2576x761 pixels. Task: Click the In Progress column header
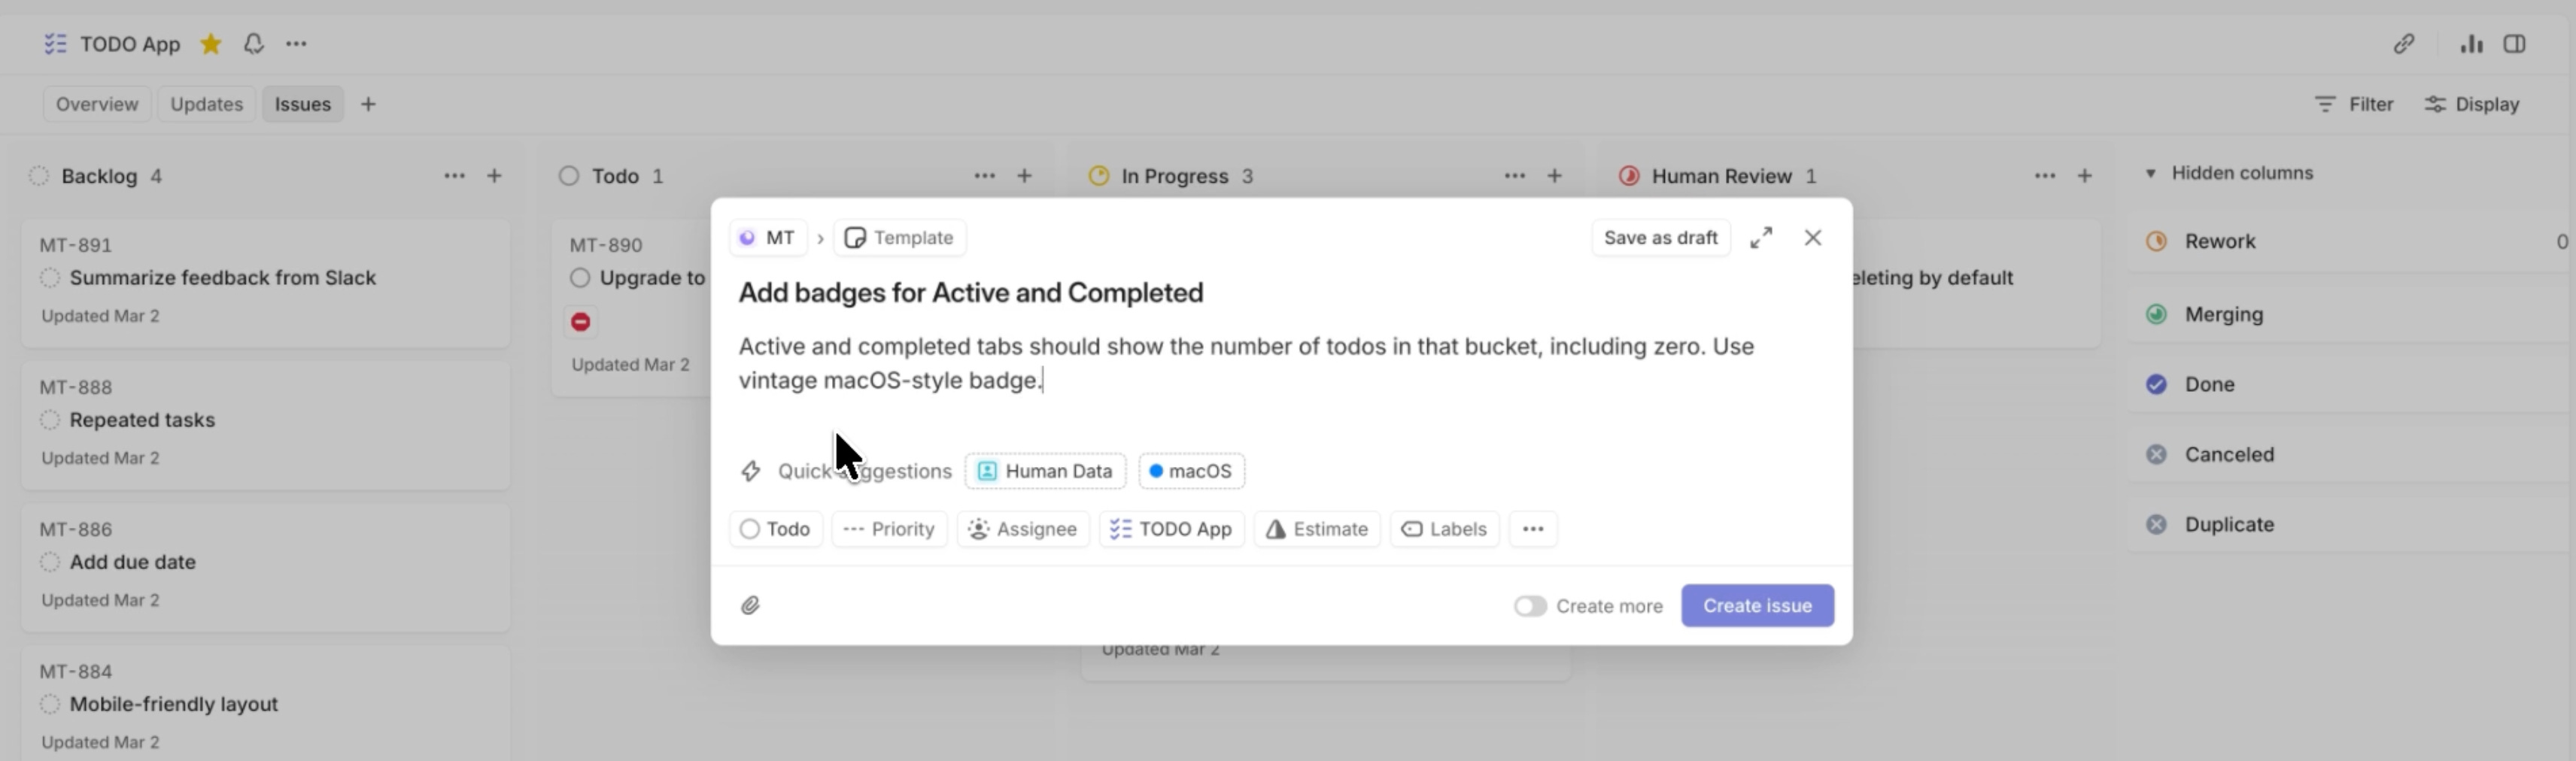pyautogui.click(x=1174, y=176)
